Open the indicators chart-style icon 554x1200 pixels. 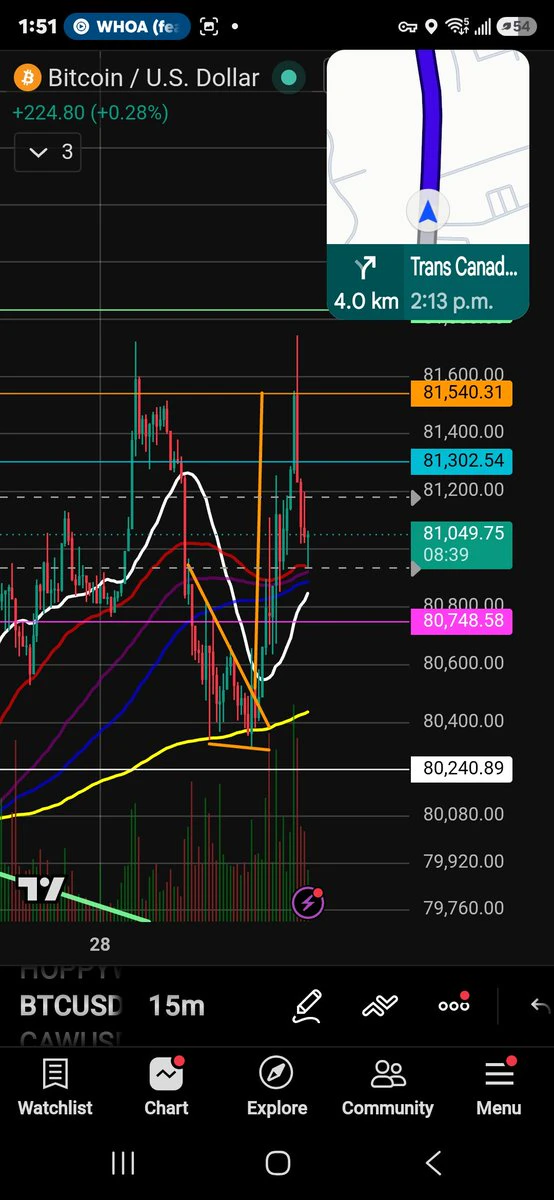pyautogui.click(x=381, y=1005)
